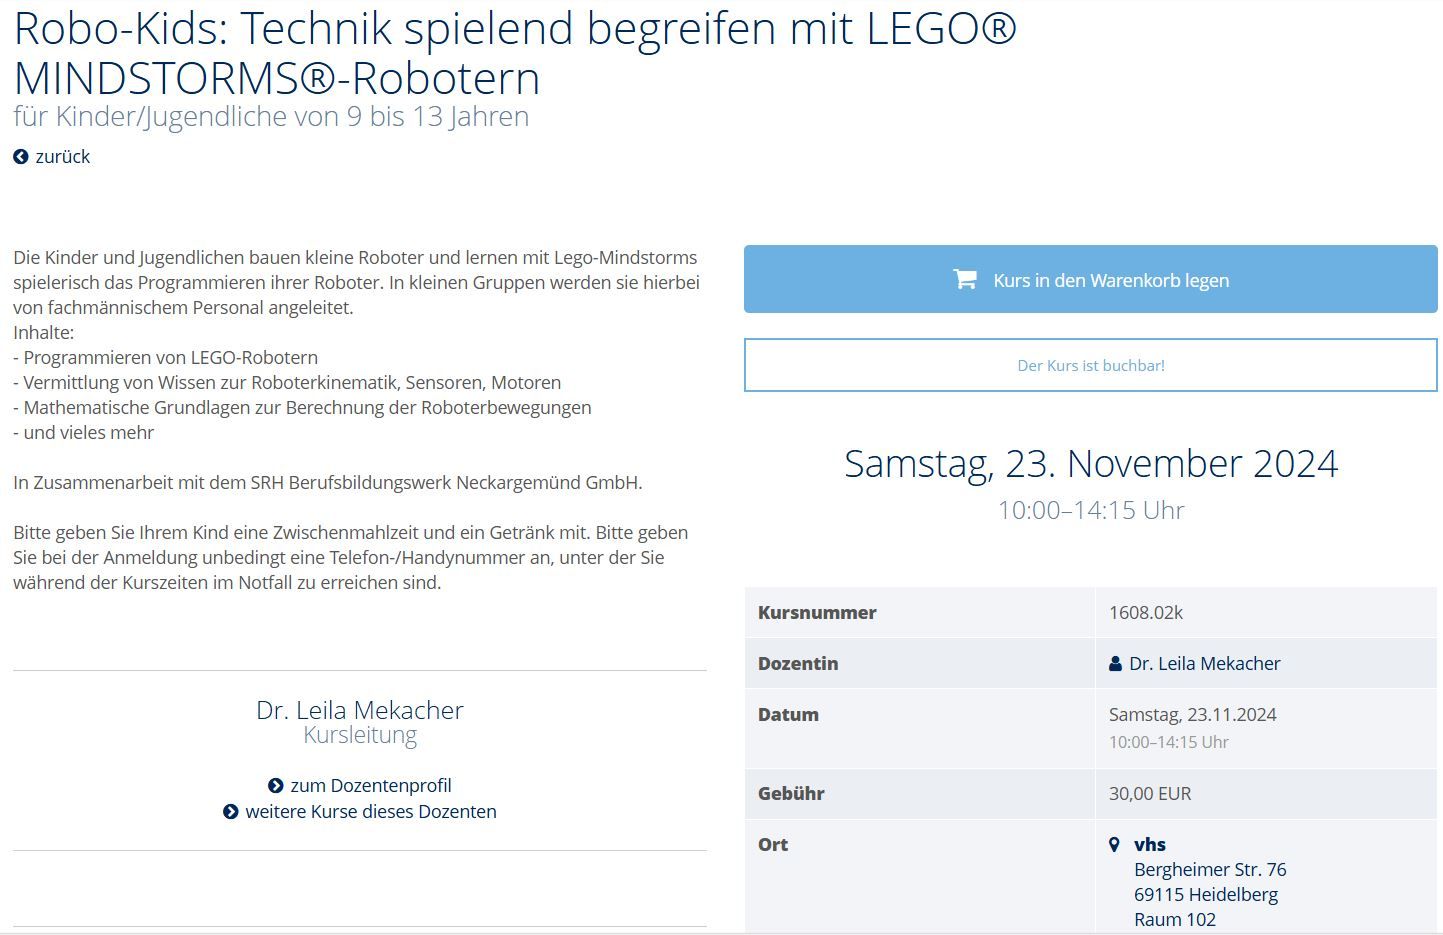Click the person icon next to Dozentin name
The image size is (1443, 935).
click(1115, 664)
